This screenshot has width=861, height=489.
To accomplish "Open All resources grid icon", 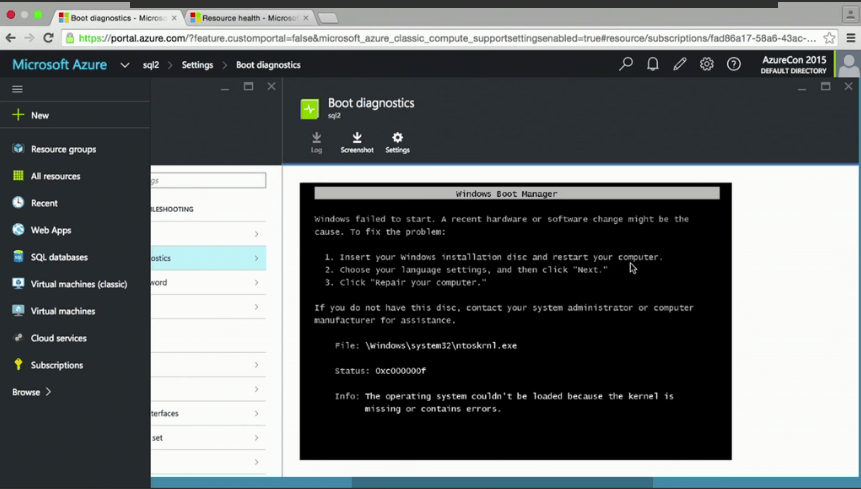I will [x=18, y=176].
